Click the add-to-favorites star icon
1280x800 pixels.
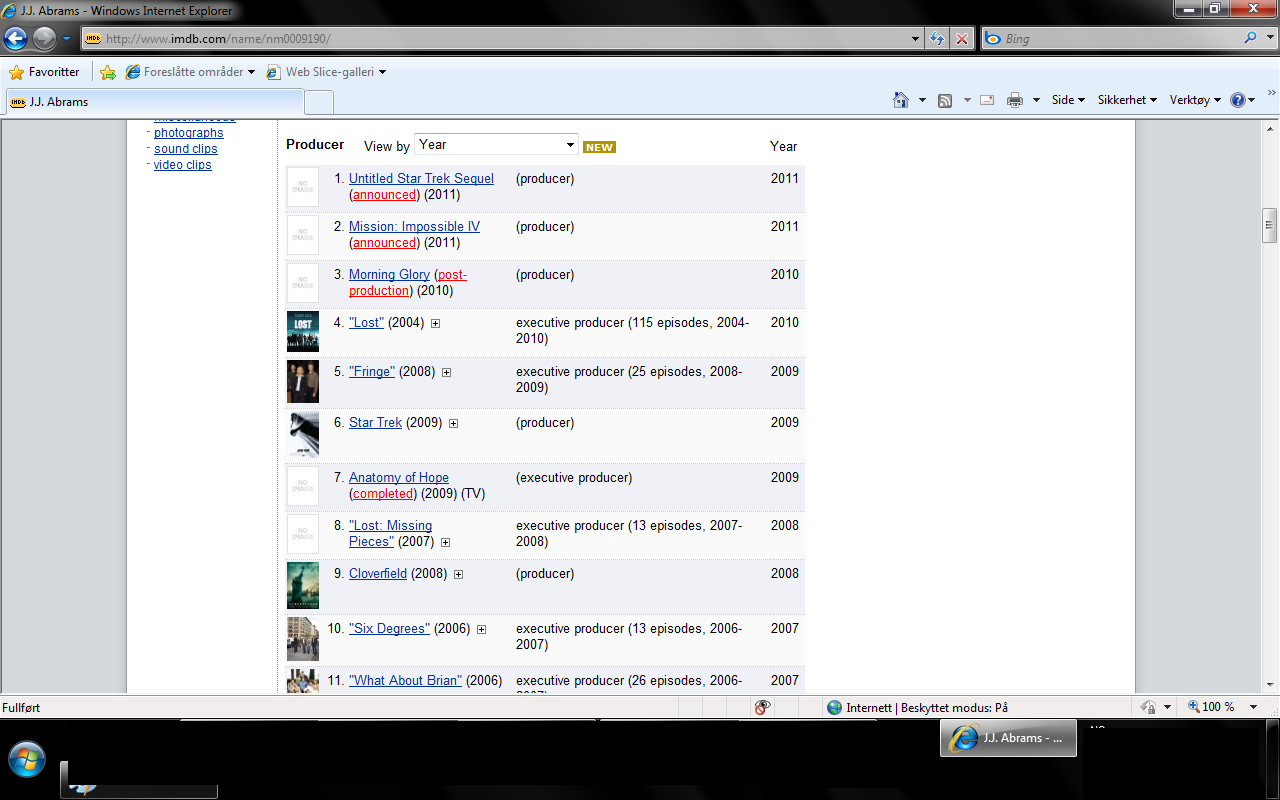[x=108, y=72]
